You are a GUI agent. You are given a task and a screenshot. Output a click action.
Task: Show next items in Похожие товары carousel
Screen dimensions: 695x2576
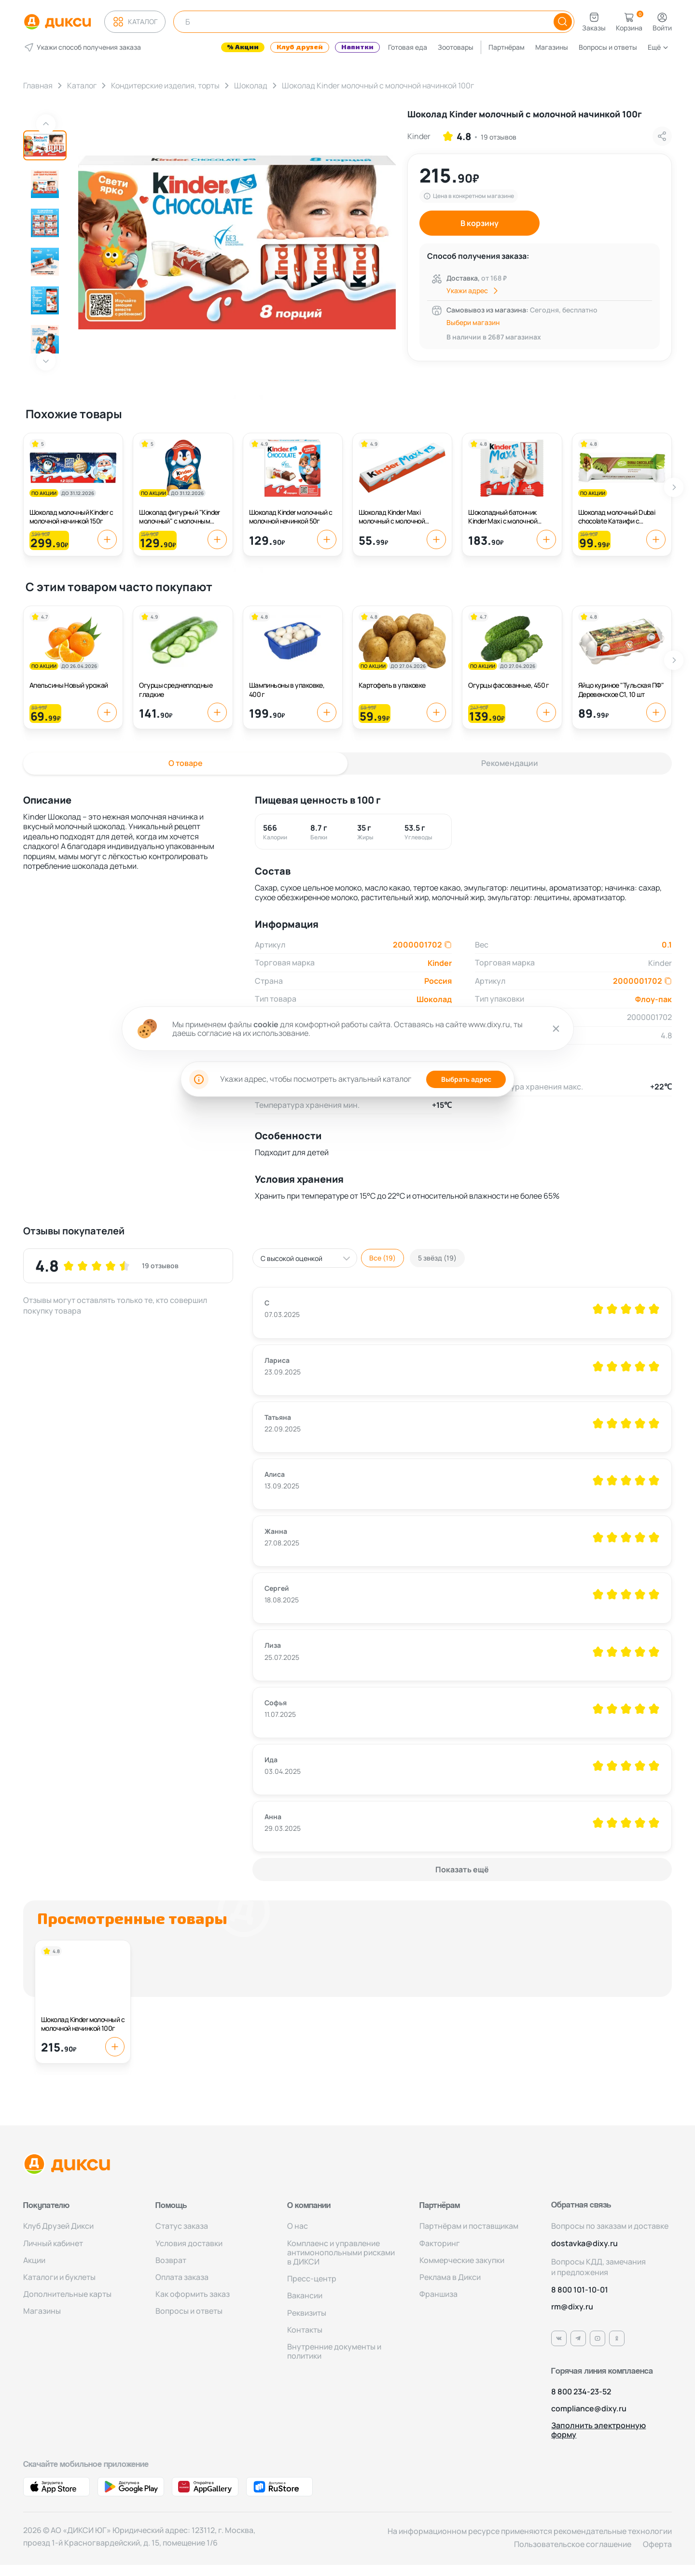674,487
